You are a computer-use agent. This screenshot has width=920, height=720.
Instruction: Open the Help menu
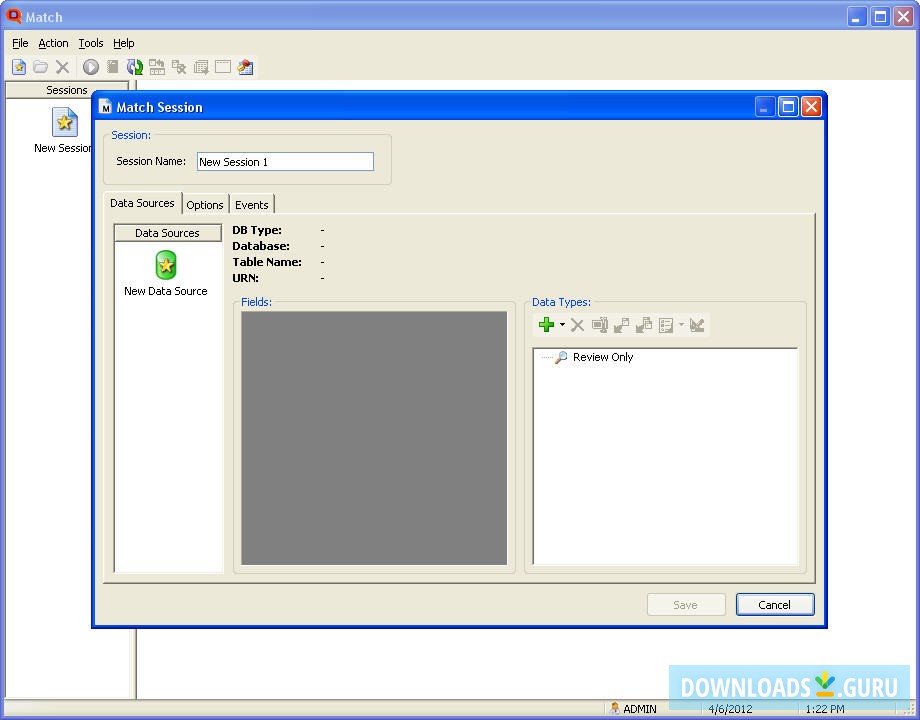pos(124,43)
